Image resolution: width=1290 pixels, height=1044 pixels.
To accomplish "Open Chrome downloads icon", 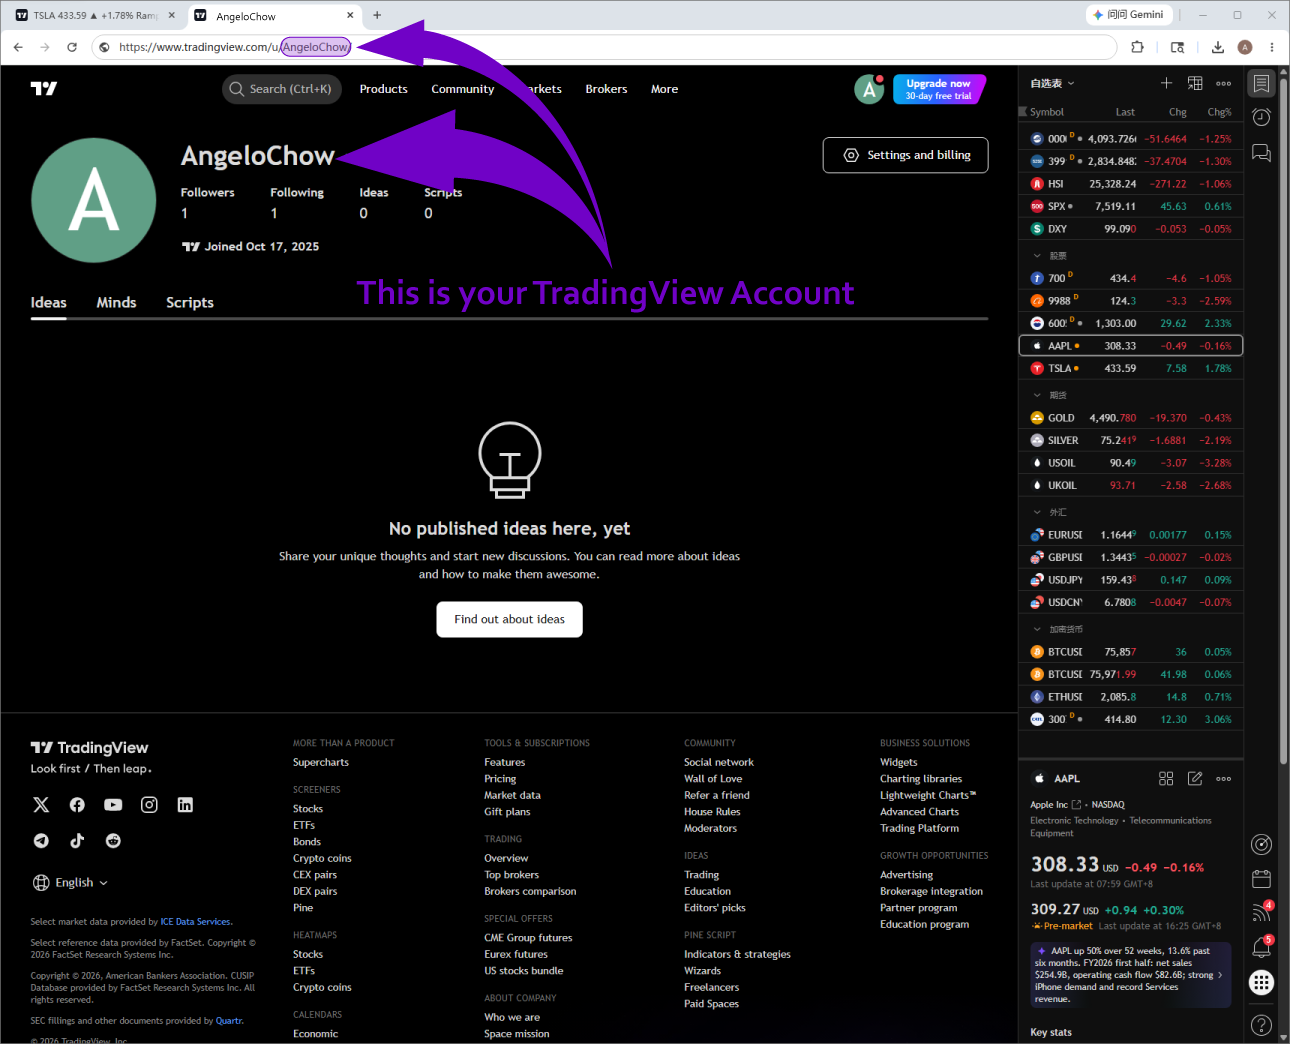I will click(x=1217, y=47).
